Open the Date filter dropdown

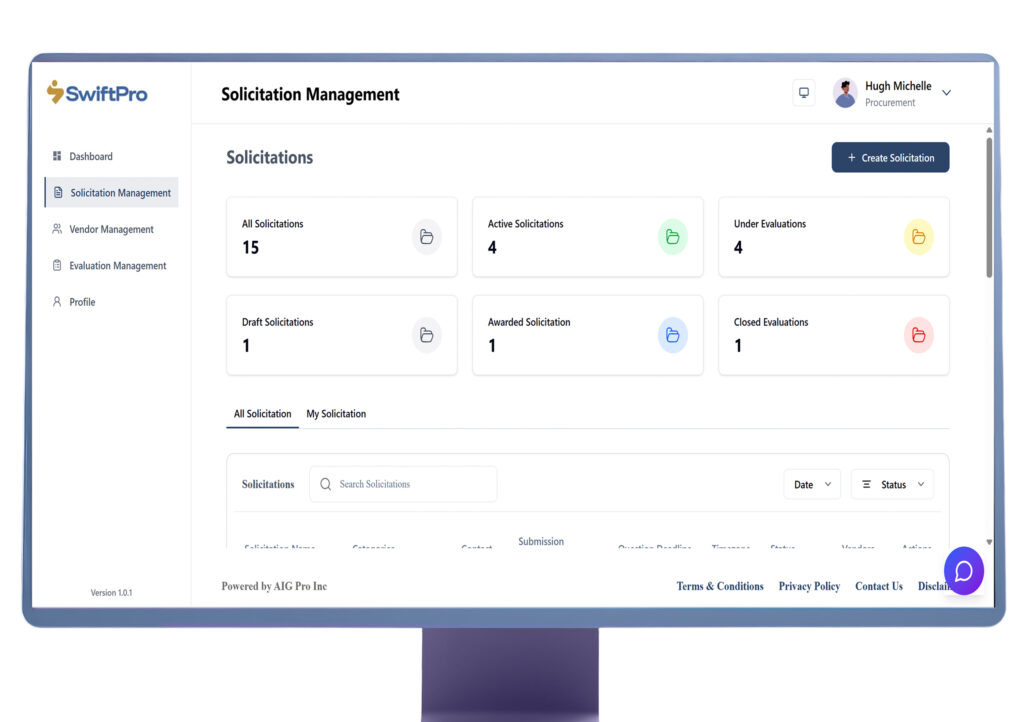pyautogui.click(x=811, y=484)
